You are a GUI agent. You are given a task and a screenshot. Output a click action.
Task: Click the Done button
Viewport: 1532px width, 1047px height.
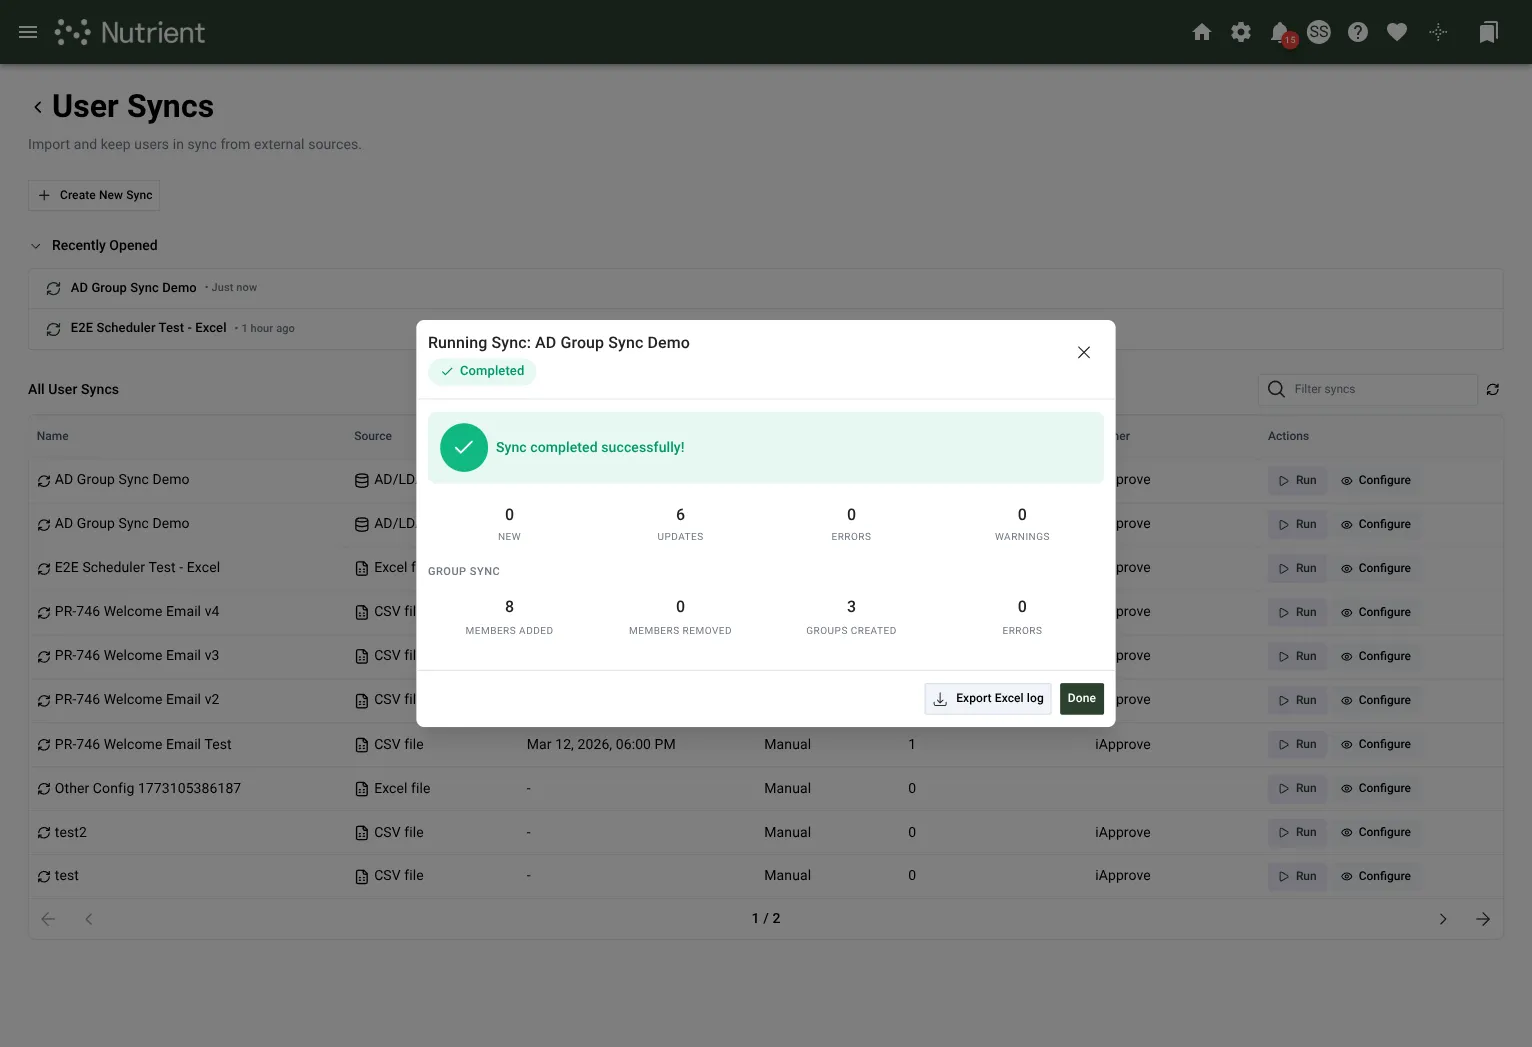[1082, 699]
